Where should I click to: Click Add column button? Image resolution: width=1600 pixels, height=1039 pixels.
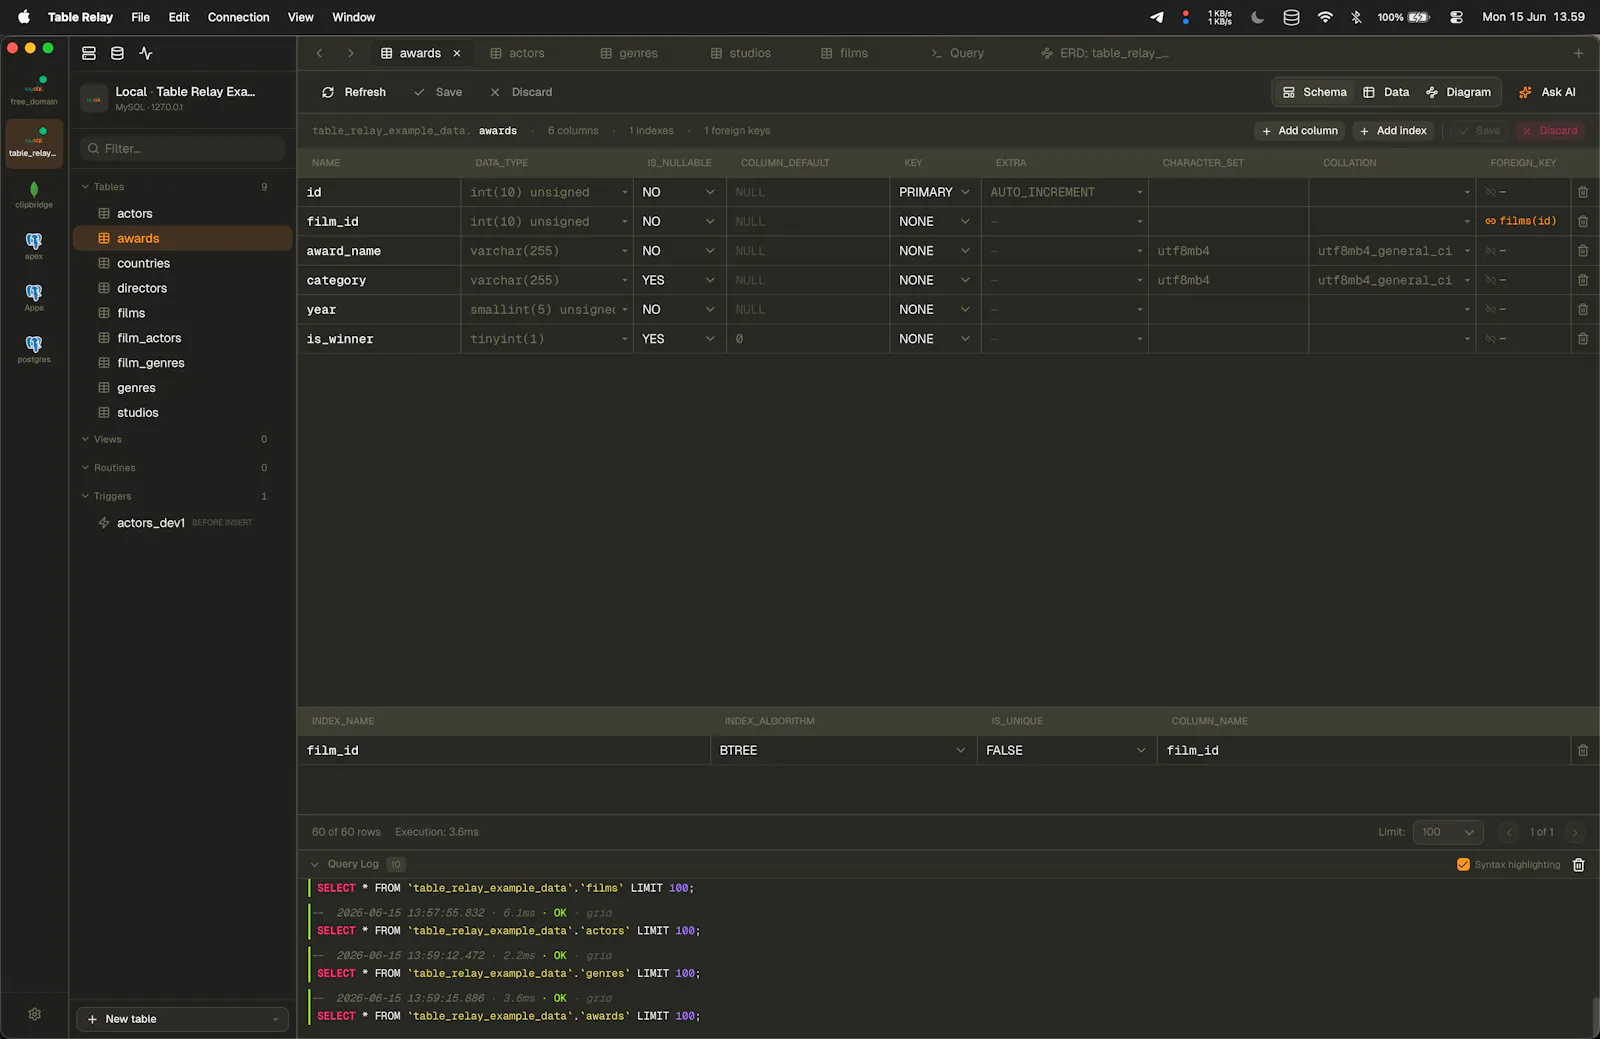[x=1300, y=131]
